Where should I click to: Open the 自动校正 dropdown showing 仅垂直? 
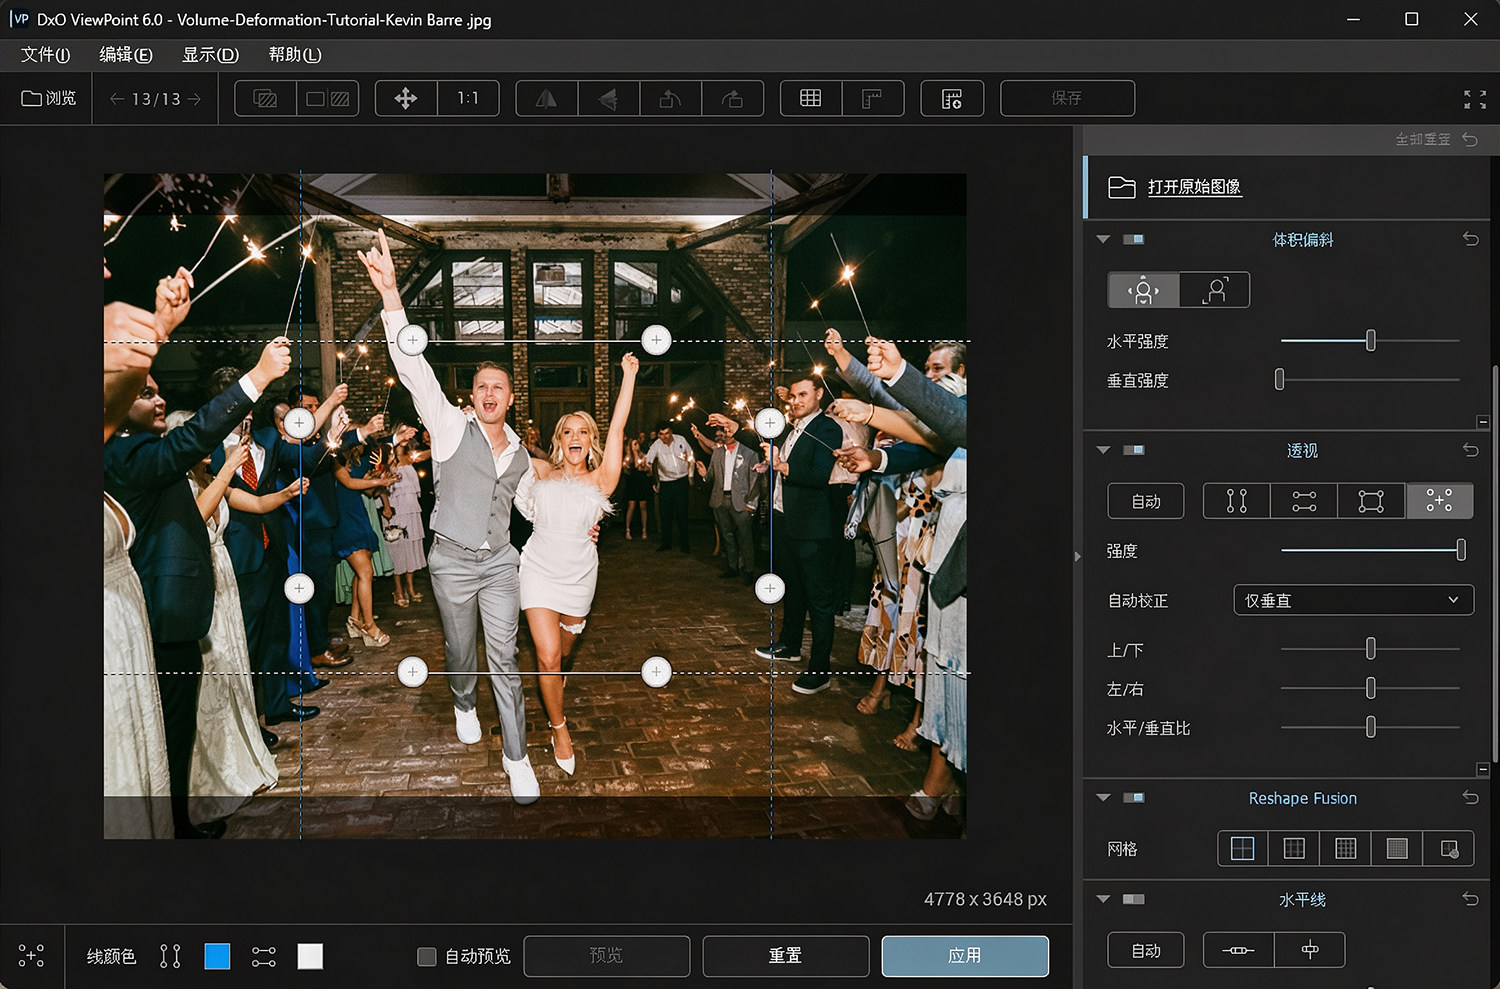coord(1353,600)
